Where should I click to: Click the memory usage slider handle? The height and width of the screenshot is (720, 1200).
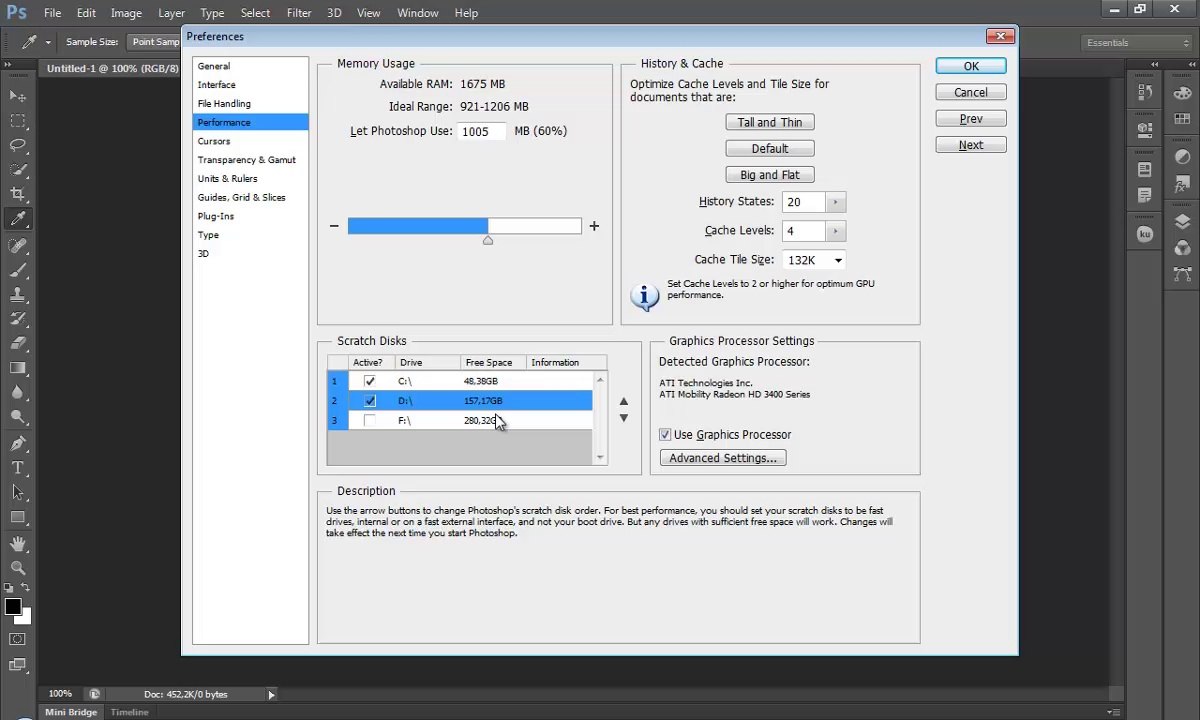(488, 240)
